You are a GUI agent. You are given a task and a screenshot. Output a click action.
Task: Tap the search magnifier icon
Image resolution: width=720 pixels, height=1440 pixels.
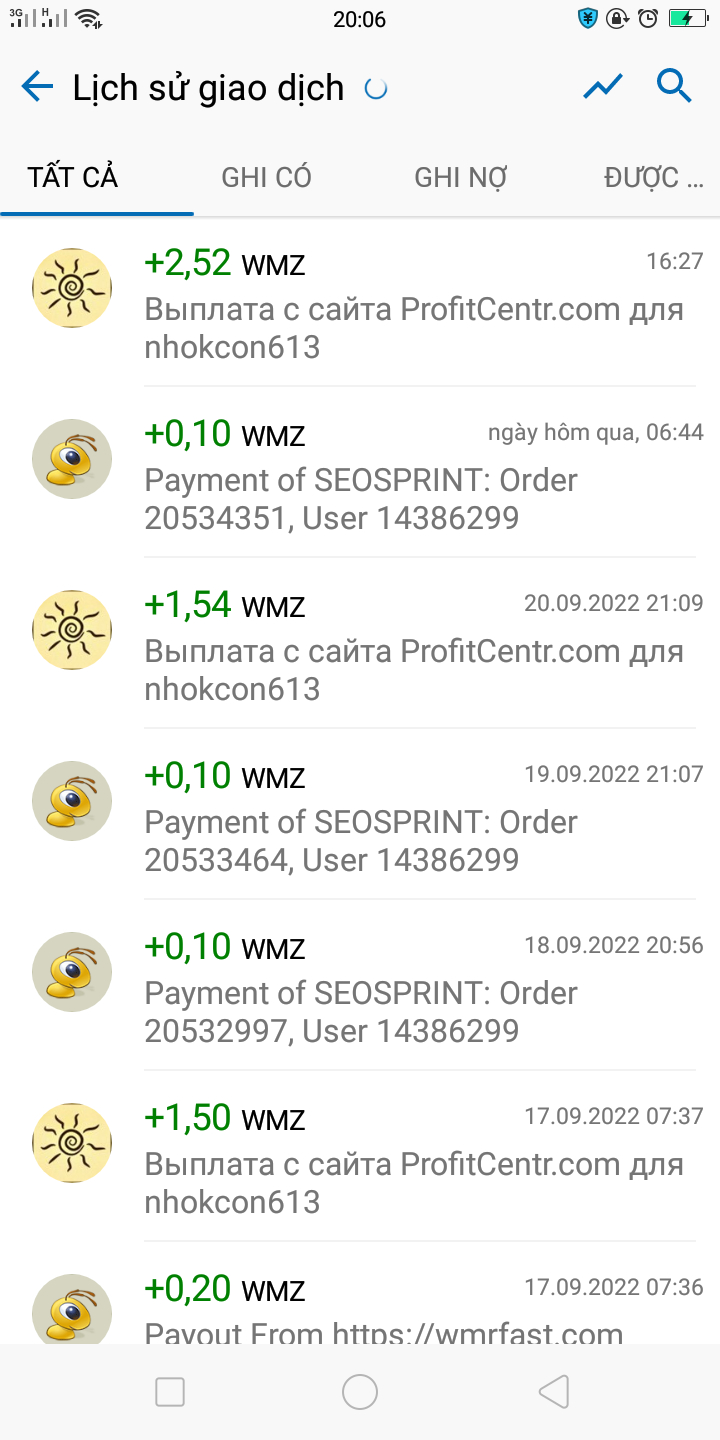click(x=675, y=87)
